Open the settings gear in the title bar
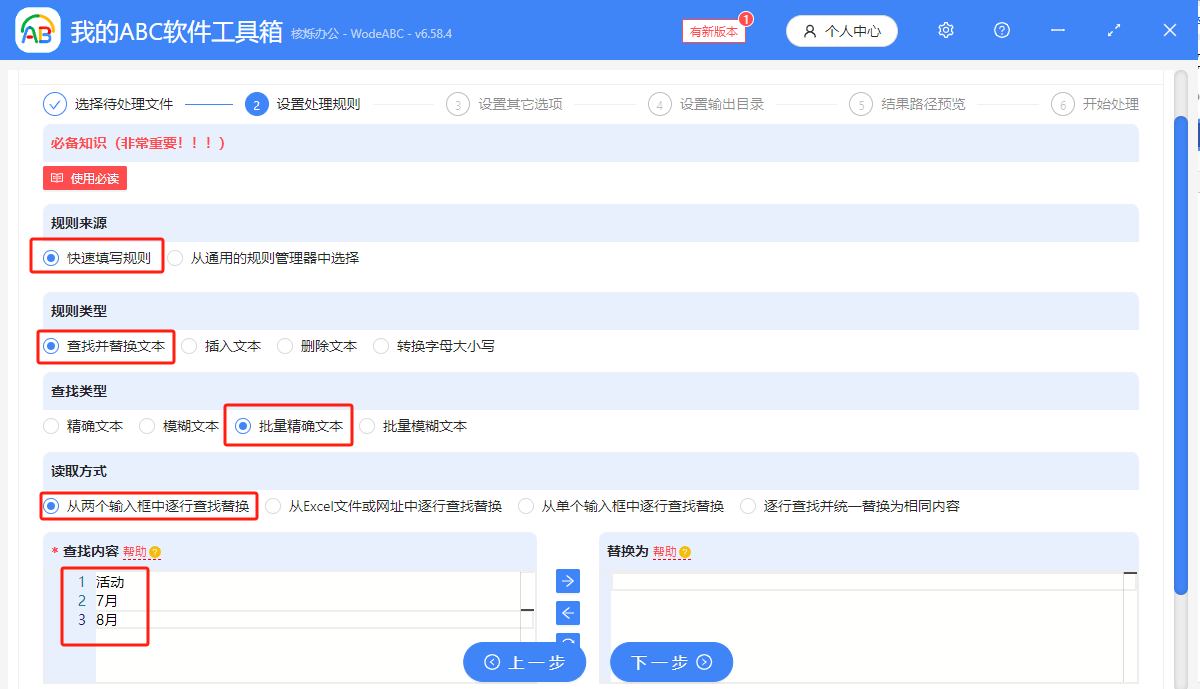 [x=945, y=30]
